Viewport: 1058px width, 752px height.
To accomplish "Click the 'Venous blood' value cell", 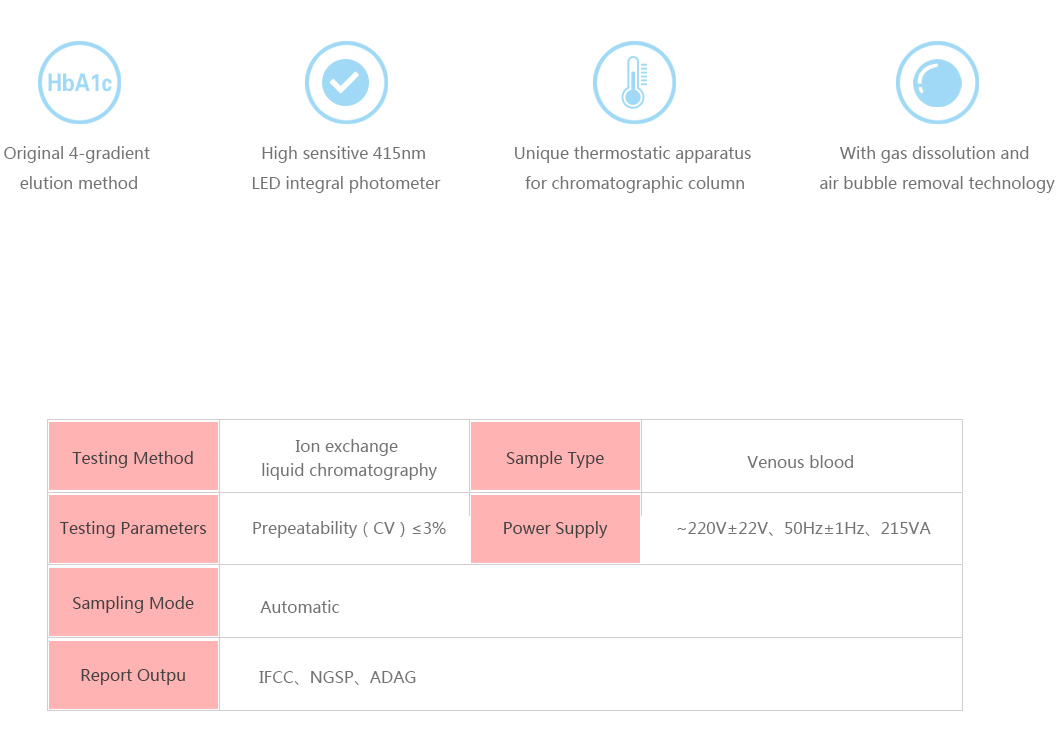I will pyautogui.click(x=800, y=462).
